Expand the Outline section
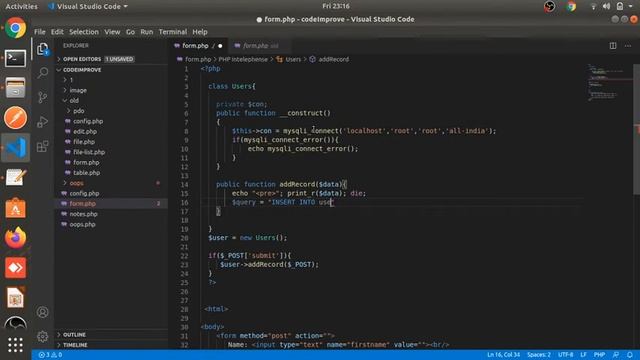 click(111, 335)
